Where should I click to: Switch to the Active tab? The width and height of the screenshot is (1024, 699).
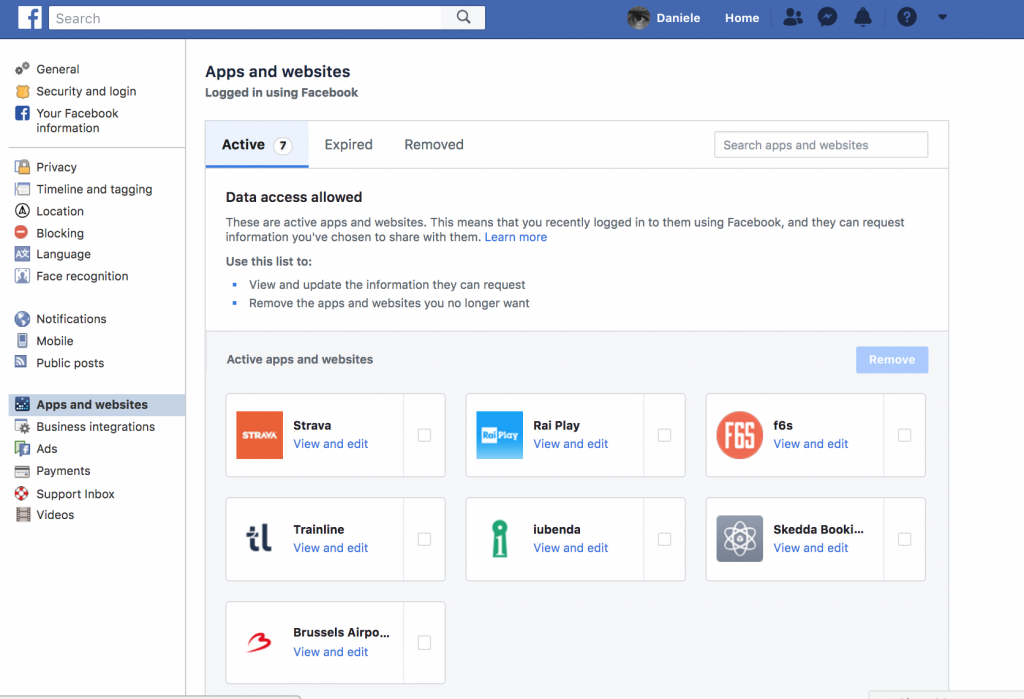coord(257,144)
